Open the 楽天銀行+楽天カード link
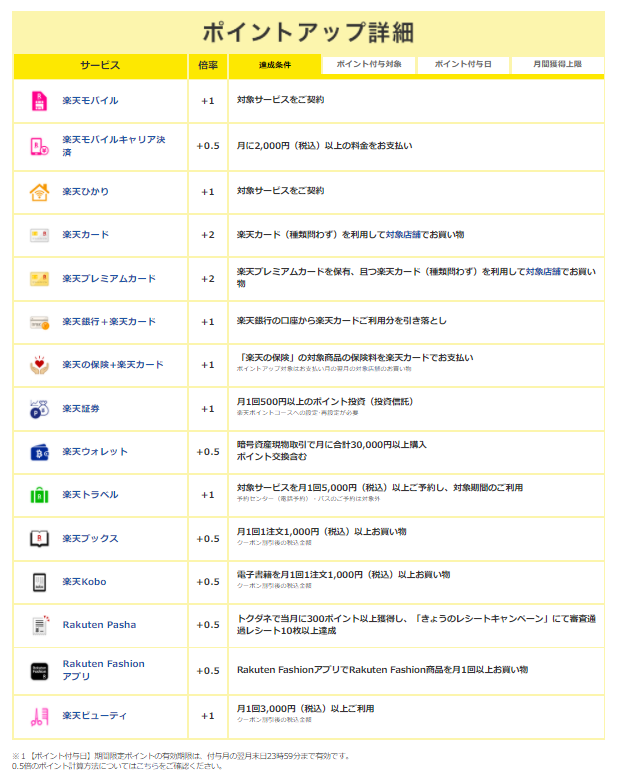Screen dimensions: 617x777 pos(109,322)
